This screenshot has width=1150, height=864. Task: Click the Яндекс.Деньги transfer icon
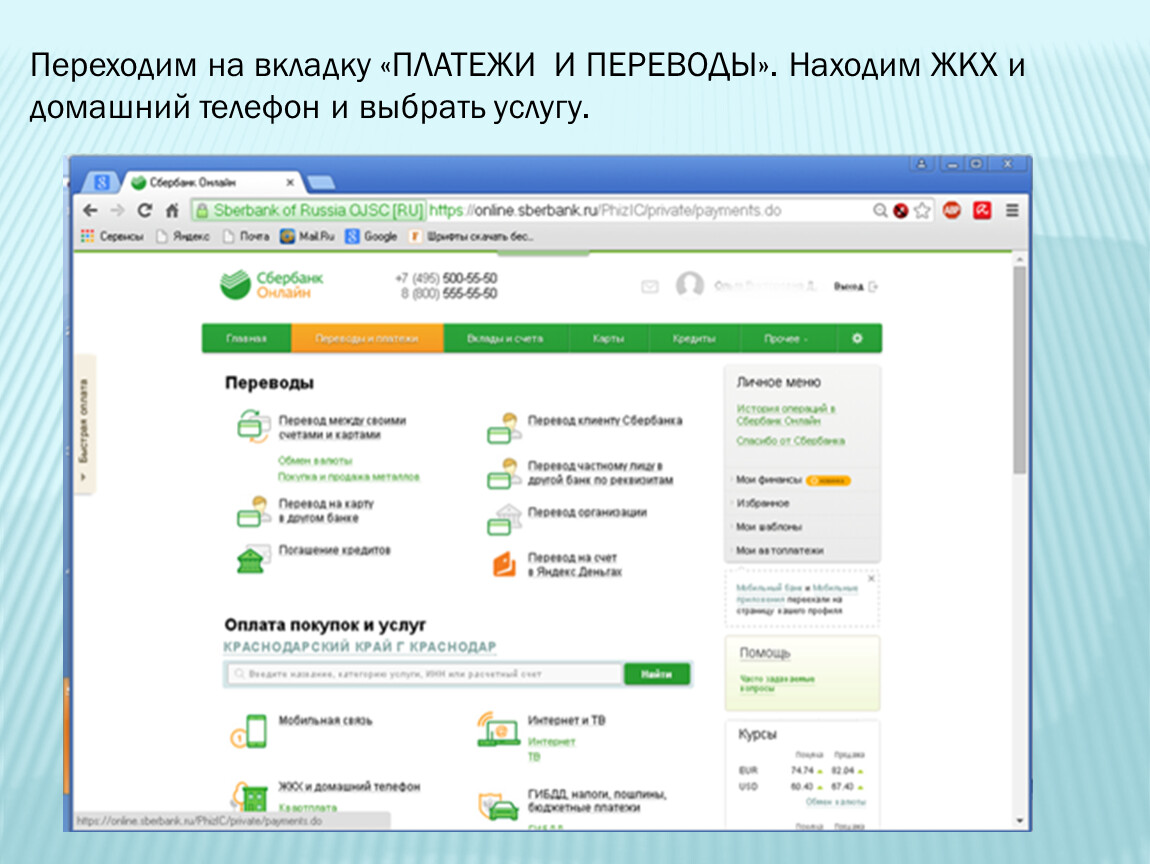tap(503, 564)
